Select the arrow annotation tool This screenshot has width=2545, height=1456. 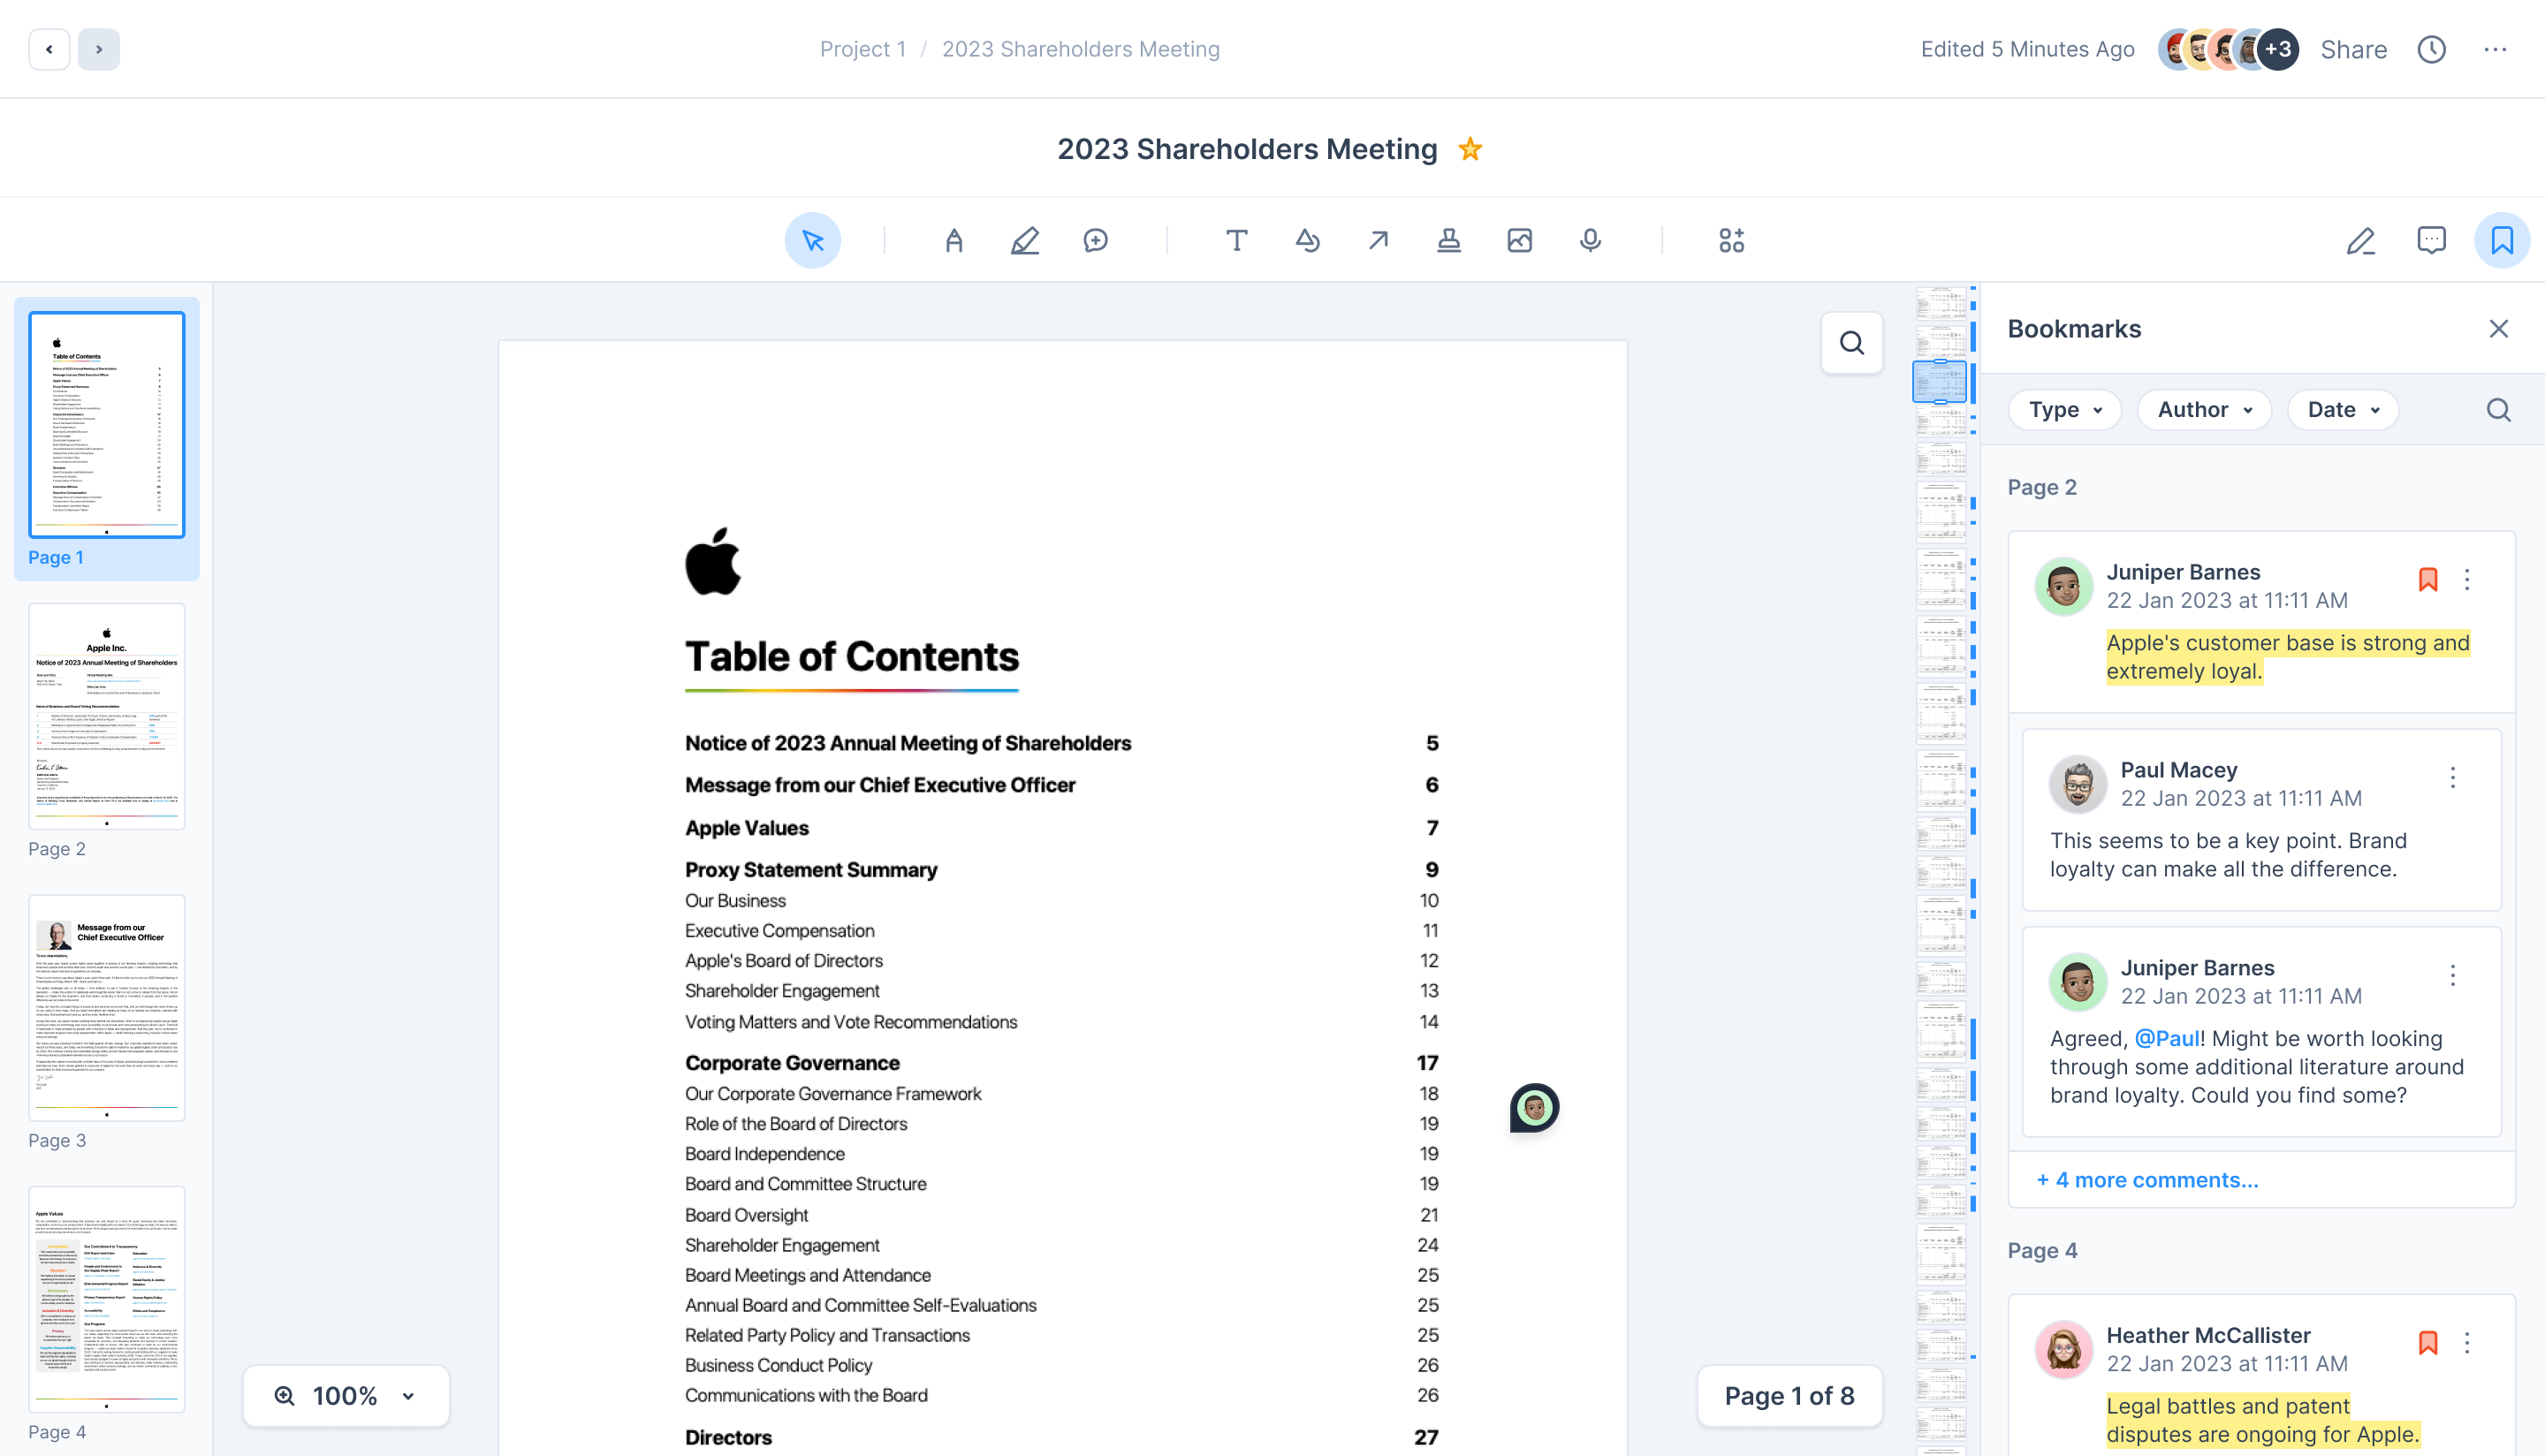pos(1378,240)
